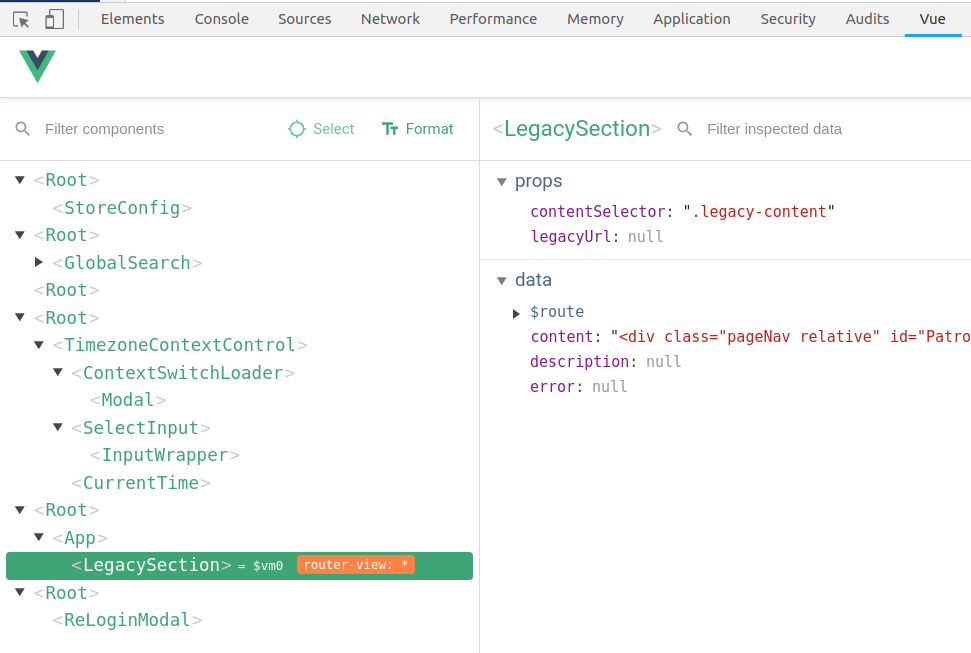
Task: Select the ContextSwitchLoader component
Action: [183, 372]
